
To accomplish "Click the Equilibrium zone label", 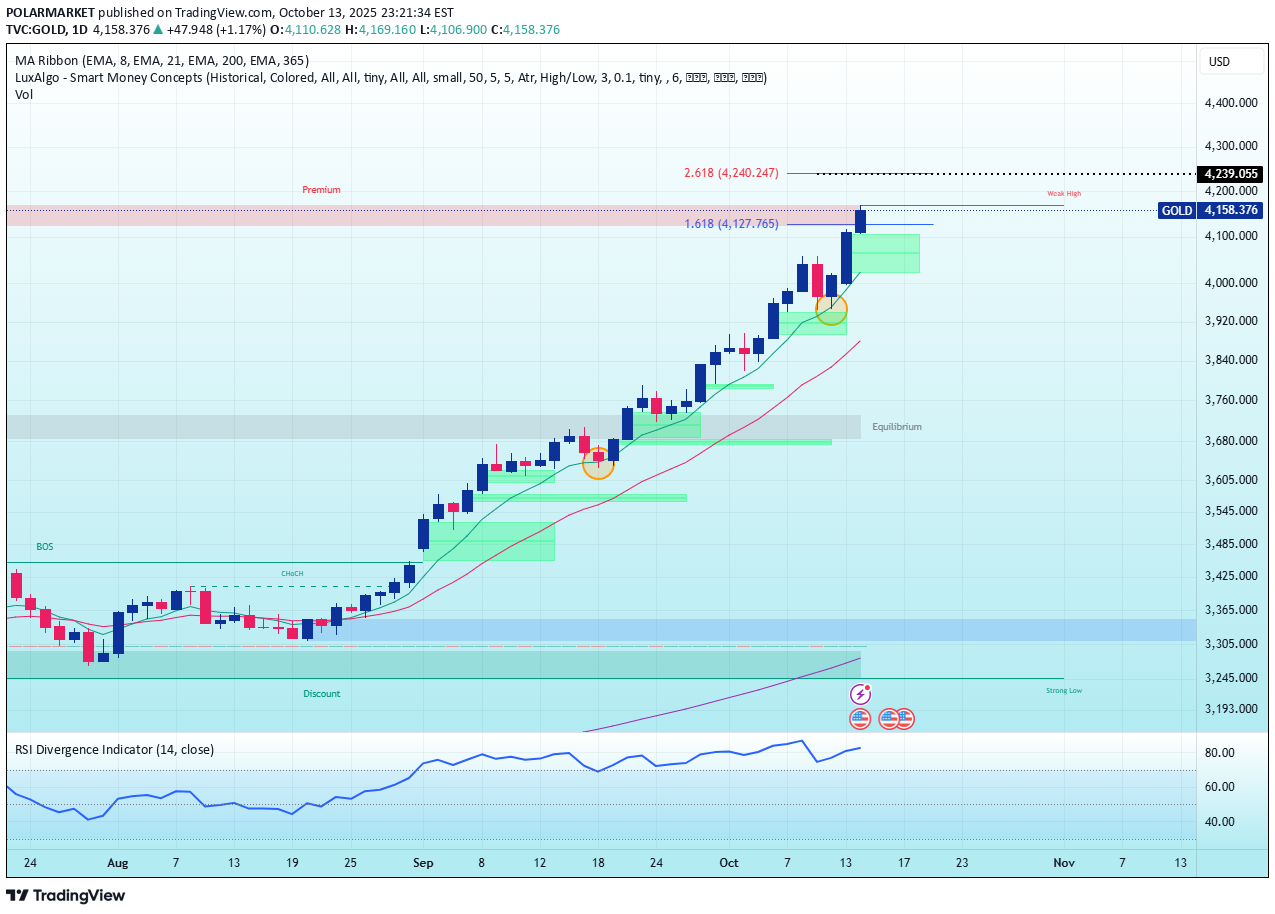I will coord(896,427).
